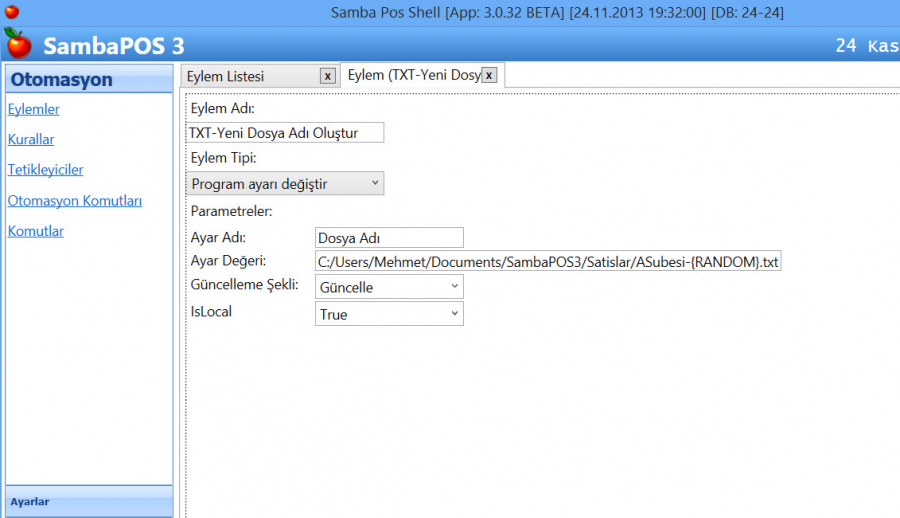Click the Ayar Değeri: label
This screenshot has height=518, width=900.
pos(228,261)
